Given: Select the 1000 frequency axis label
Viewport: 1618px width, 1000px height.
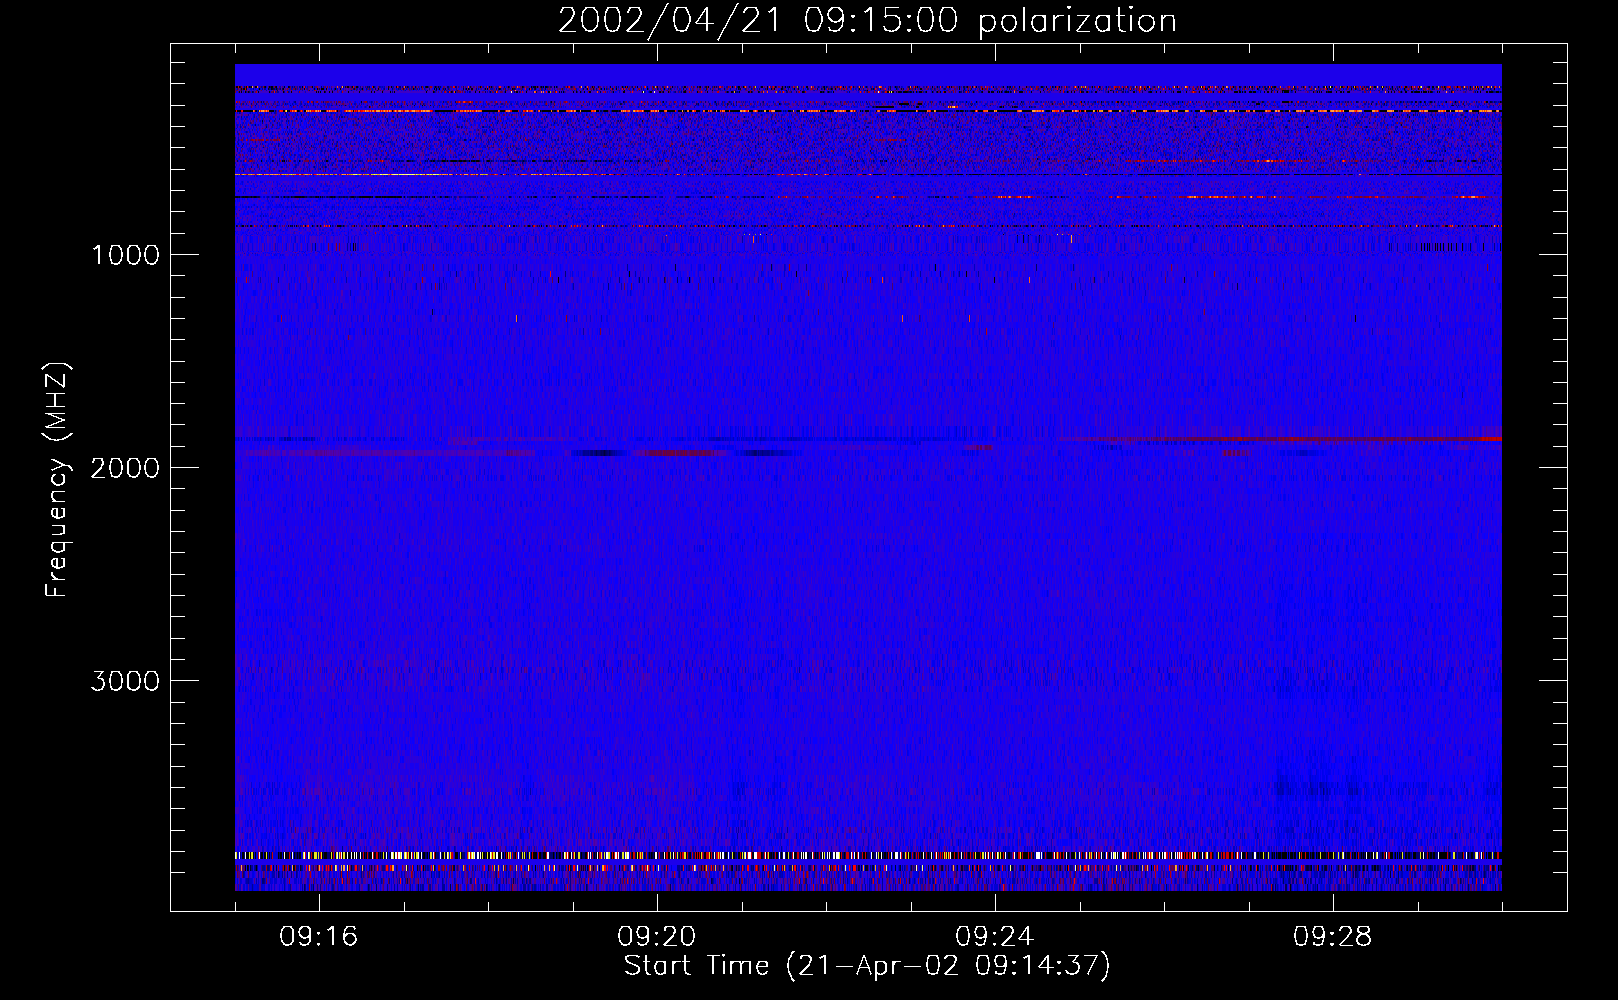Looking at the screenshot, I should (125, 255).
